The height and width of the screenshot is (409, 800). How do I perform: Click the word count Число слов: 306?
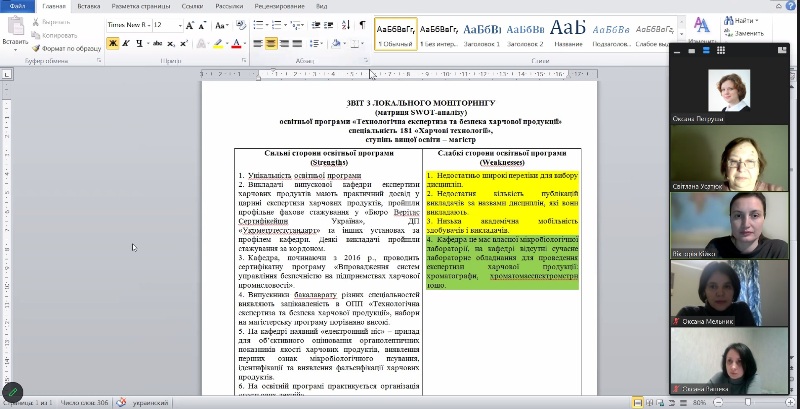(84, 403)
